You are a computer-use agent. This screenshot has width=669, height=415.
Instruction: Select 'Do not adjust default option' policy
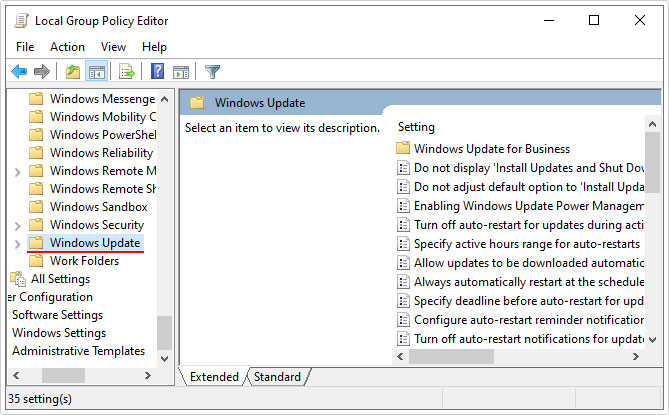(x=529, y=187)
